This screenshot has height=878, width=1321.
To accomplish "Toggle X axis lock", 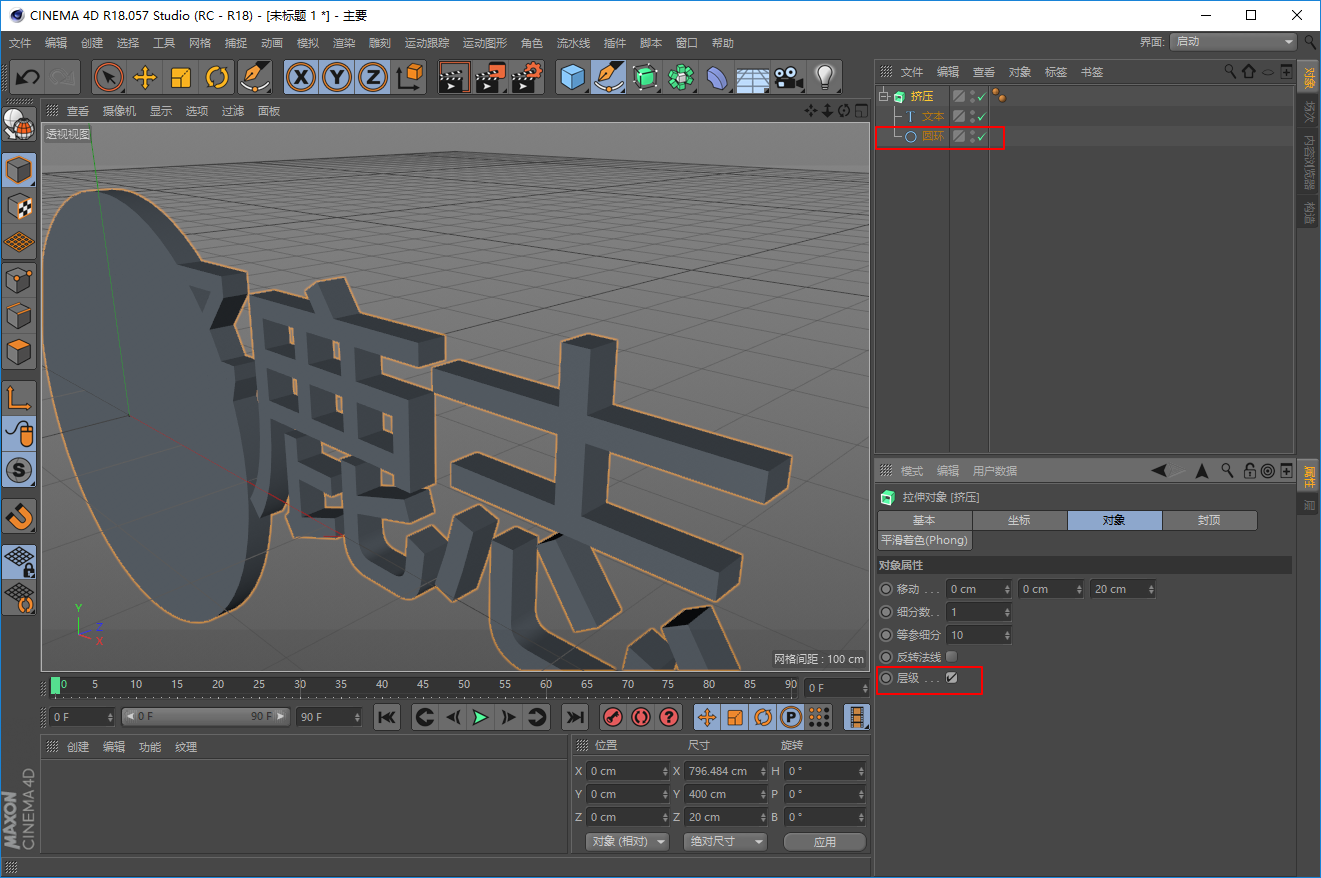I will point(301,77).
